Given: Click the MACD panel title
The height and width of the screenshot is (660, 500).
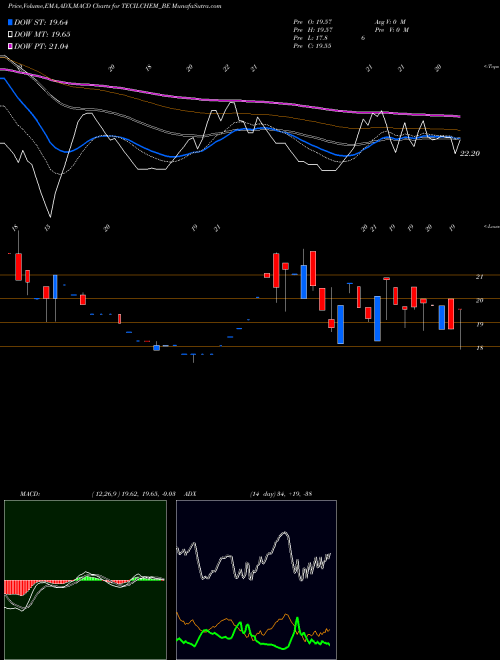Looking at the screenshot, I should (x=30, y=494).
